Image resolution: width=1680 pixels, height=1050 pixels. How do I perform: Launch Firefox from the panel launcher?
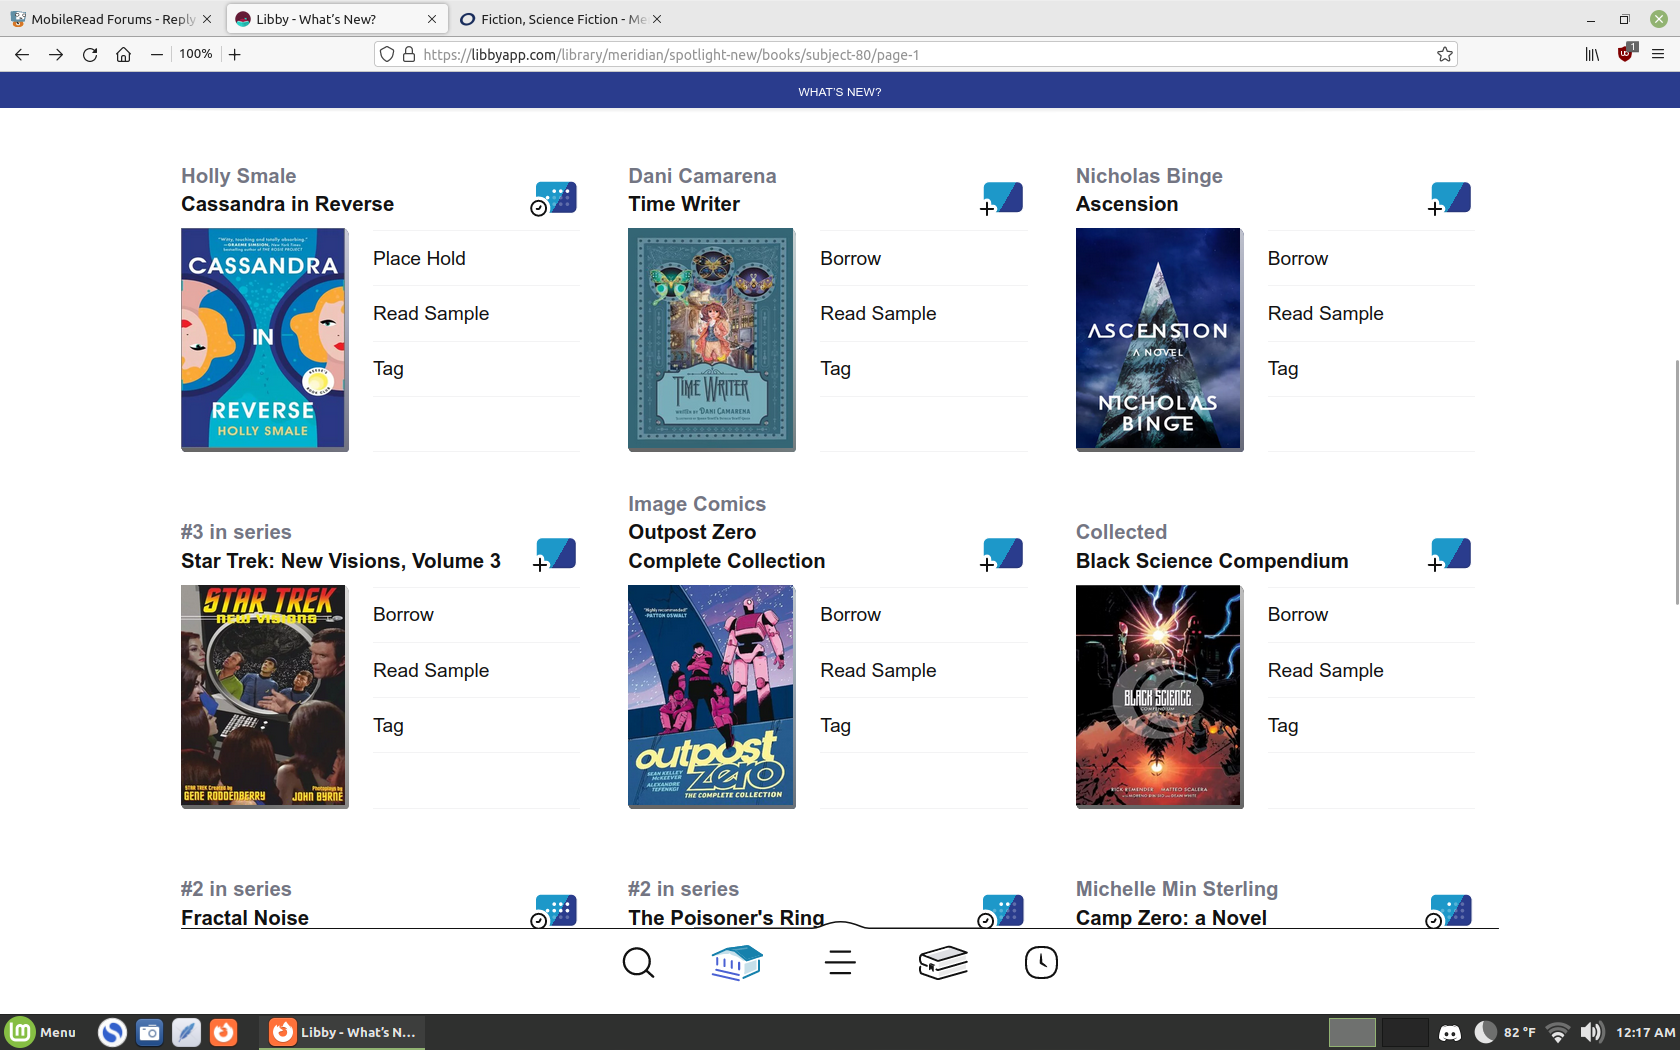pyautogui.click(x=223, y=1032)
